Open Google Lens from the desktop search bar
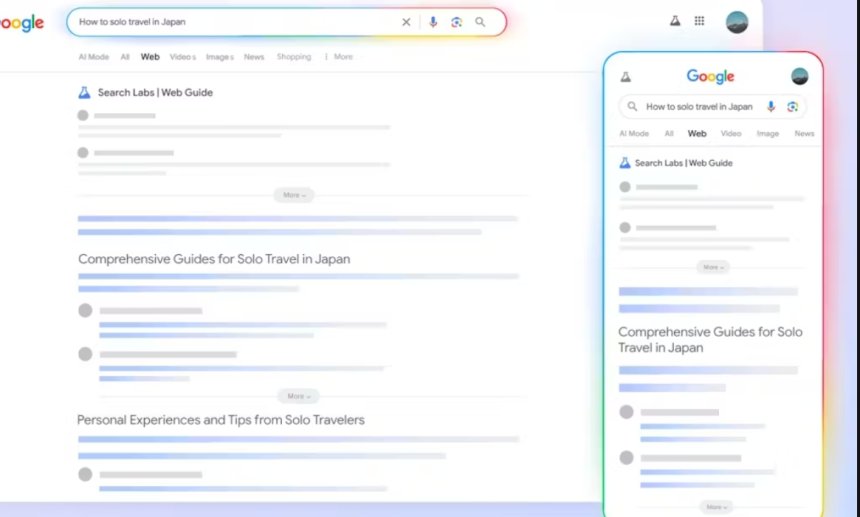Viewport: 860px width, 517px height. pyautogui.click(x=456, y=22)
